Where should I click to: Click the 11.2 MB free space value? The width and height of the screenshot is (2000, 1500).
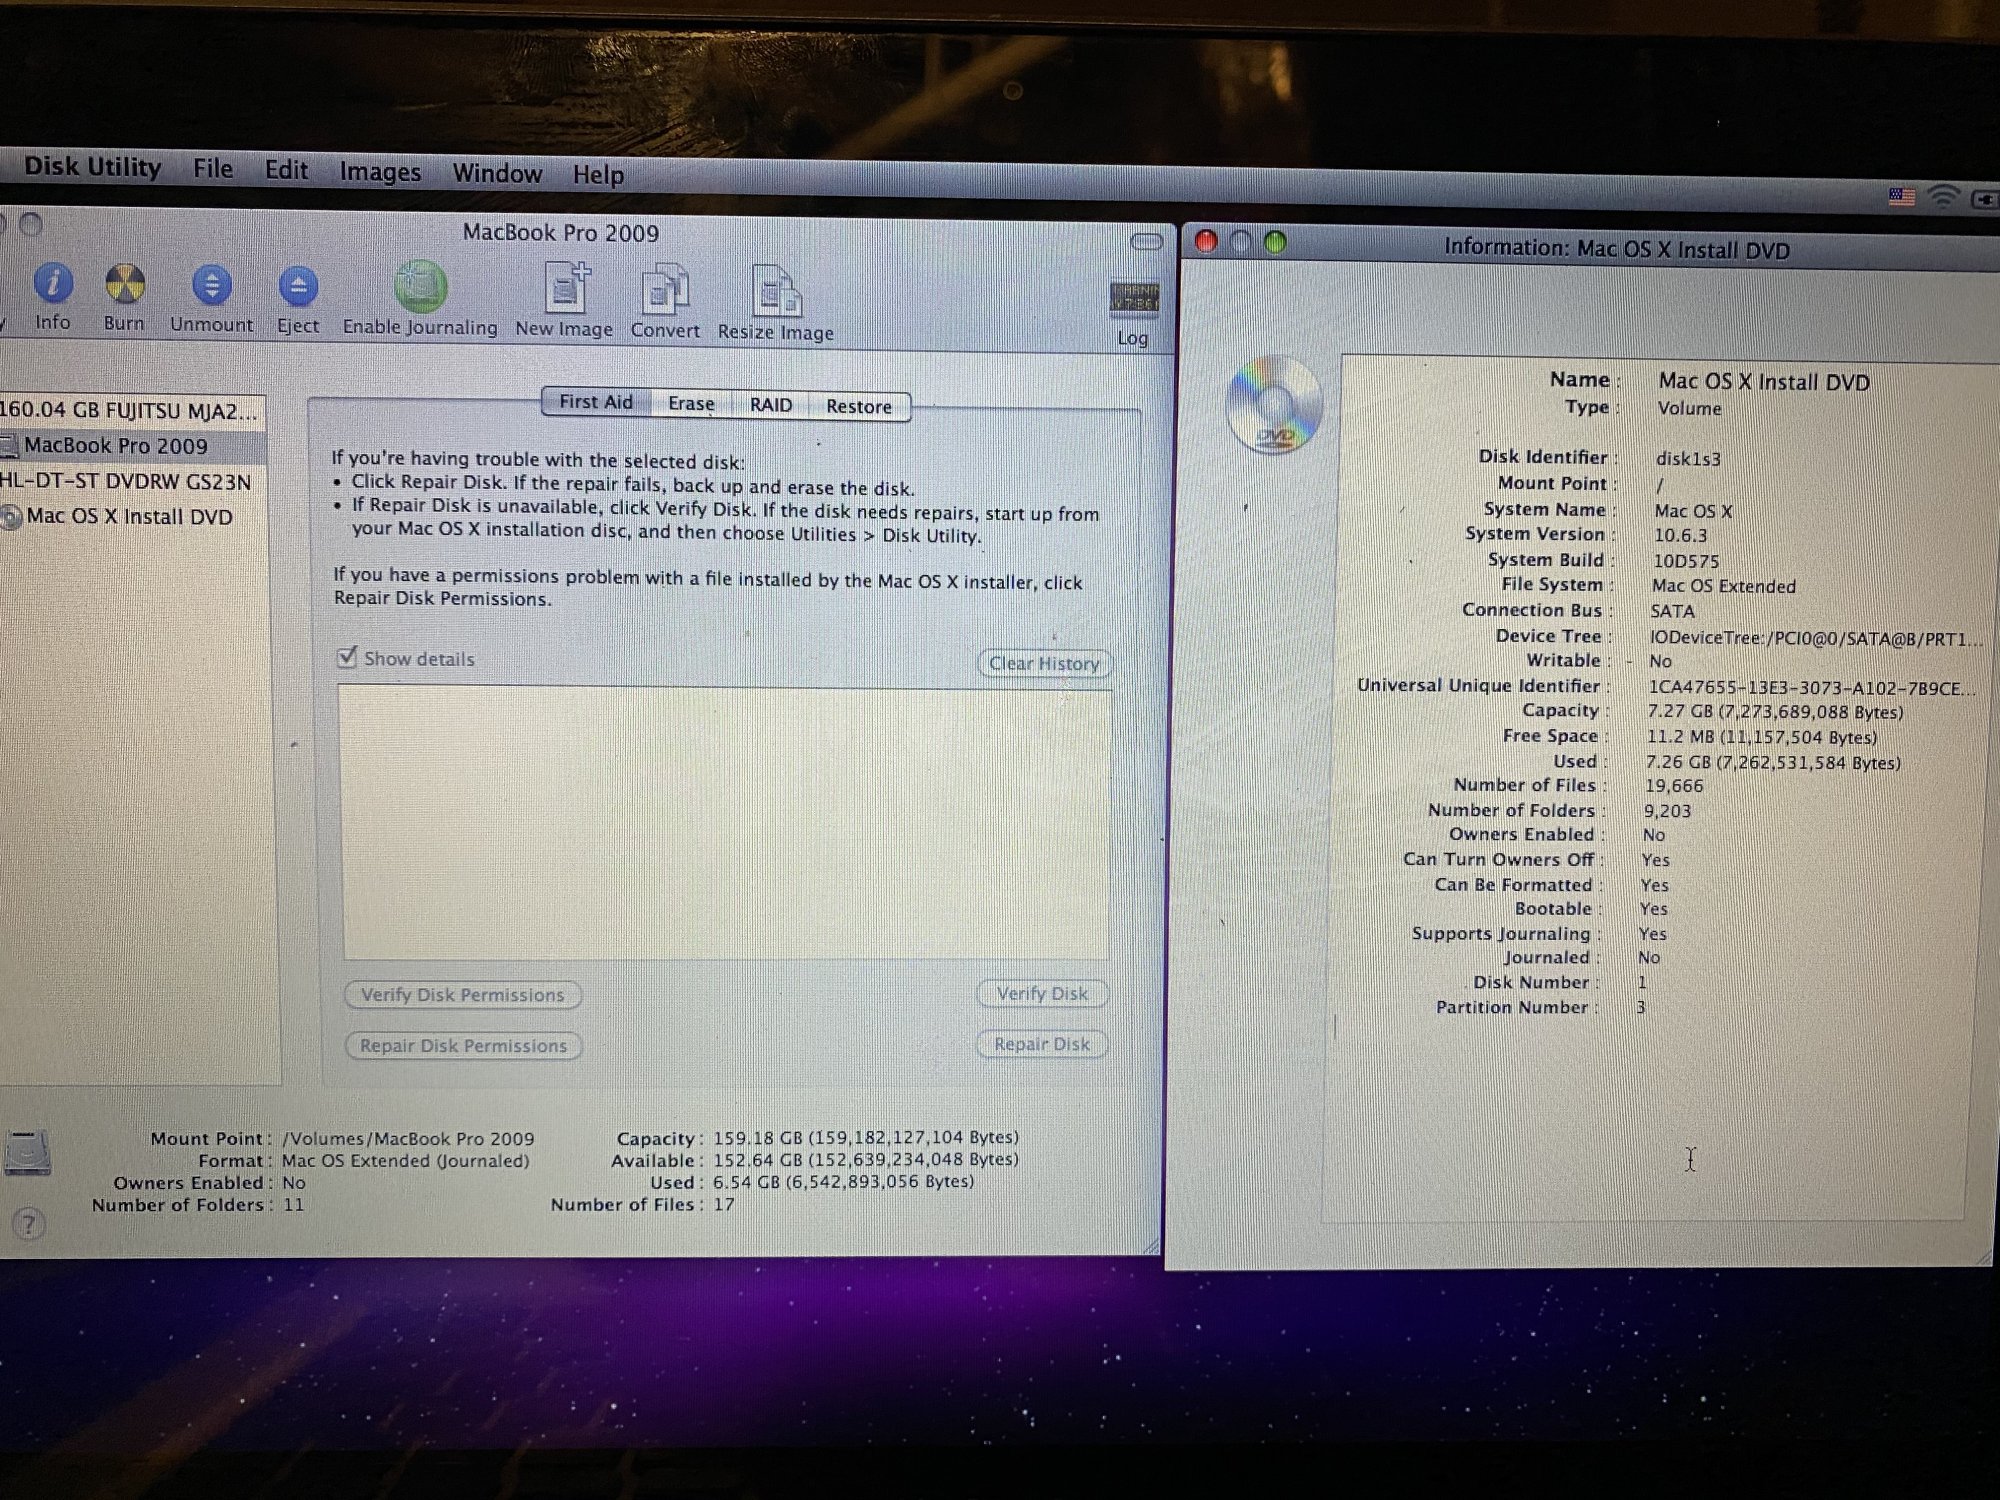(1761, 737)
